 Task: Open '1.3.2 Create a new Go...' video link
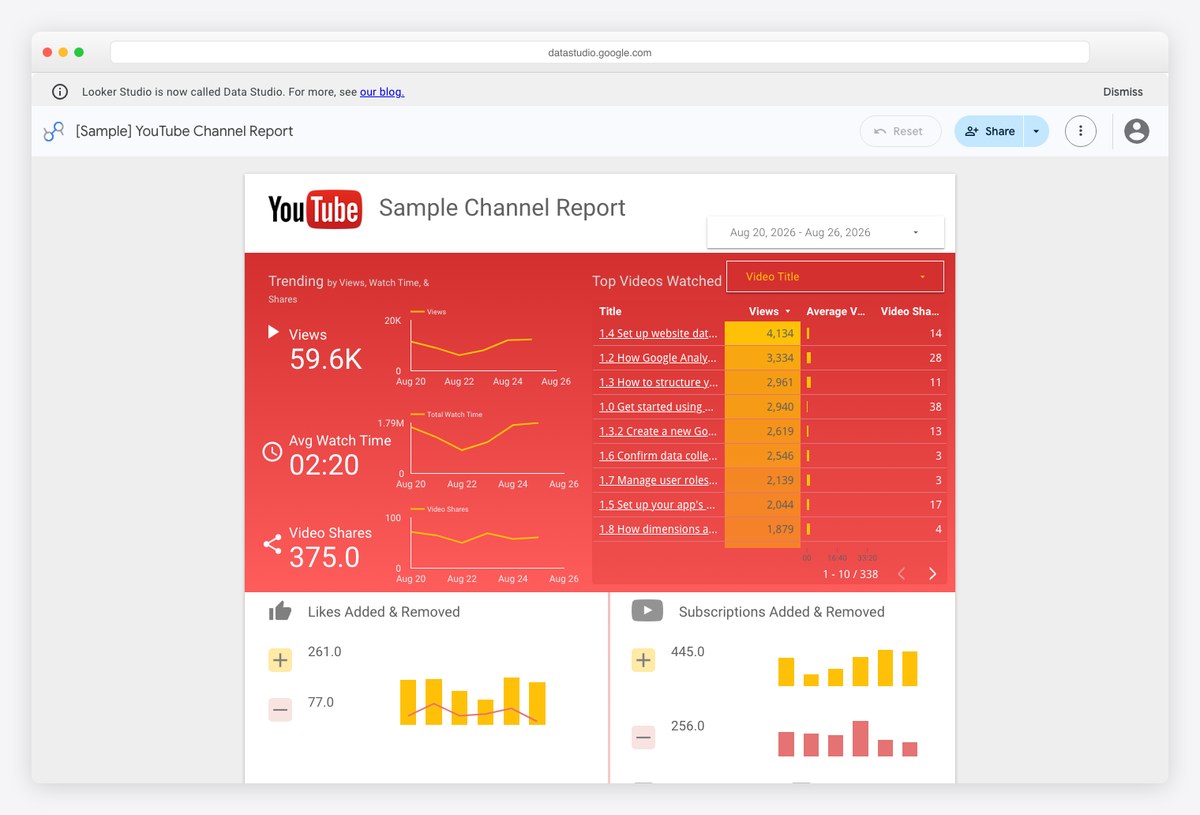point(659,432)
